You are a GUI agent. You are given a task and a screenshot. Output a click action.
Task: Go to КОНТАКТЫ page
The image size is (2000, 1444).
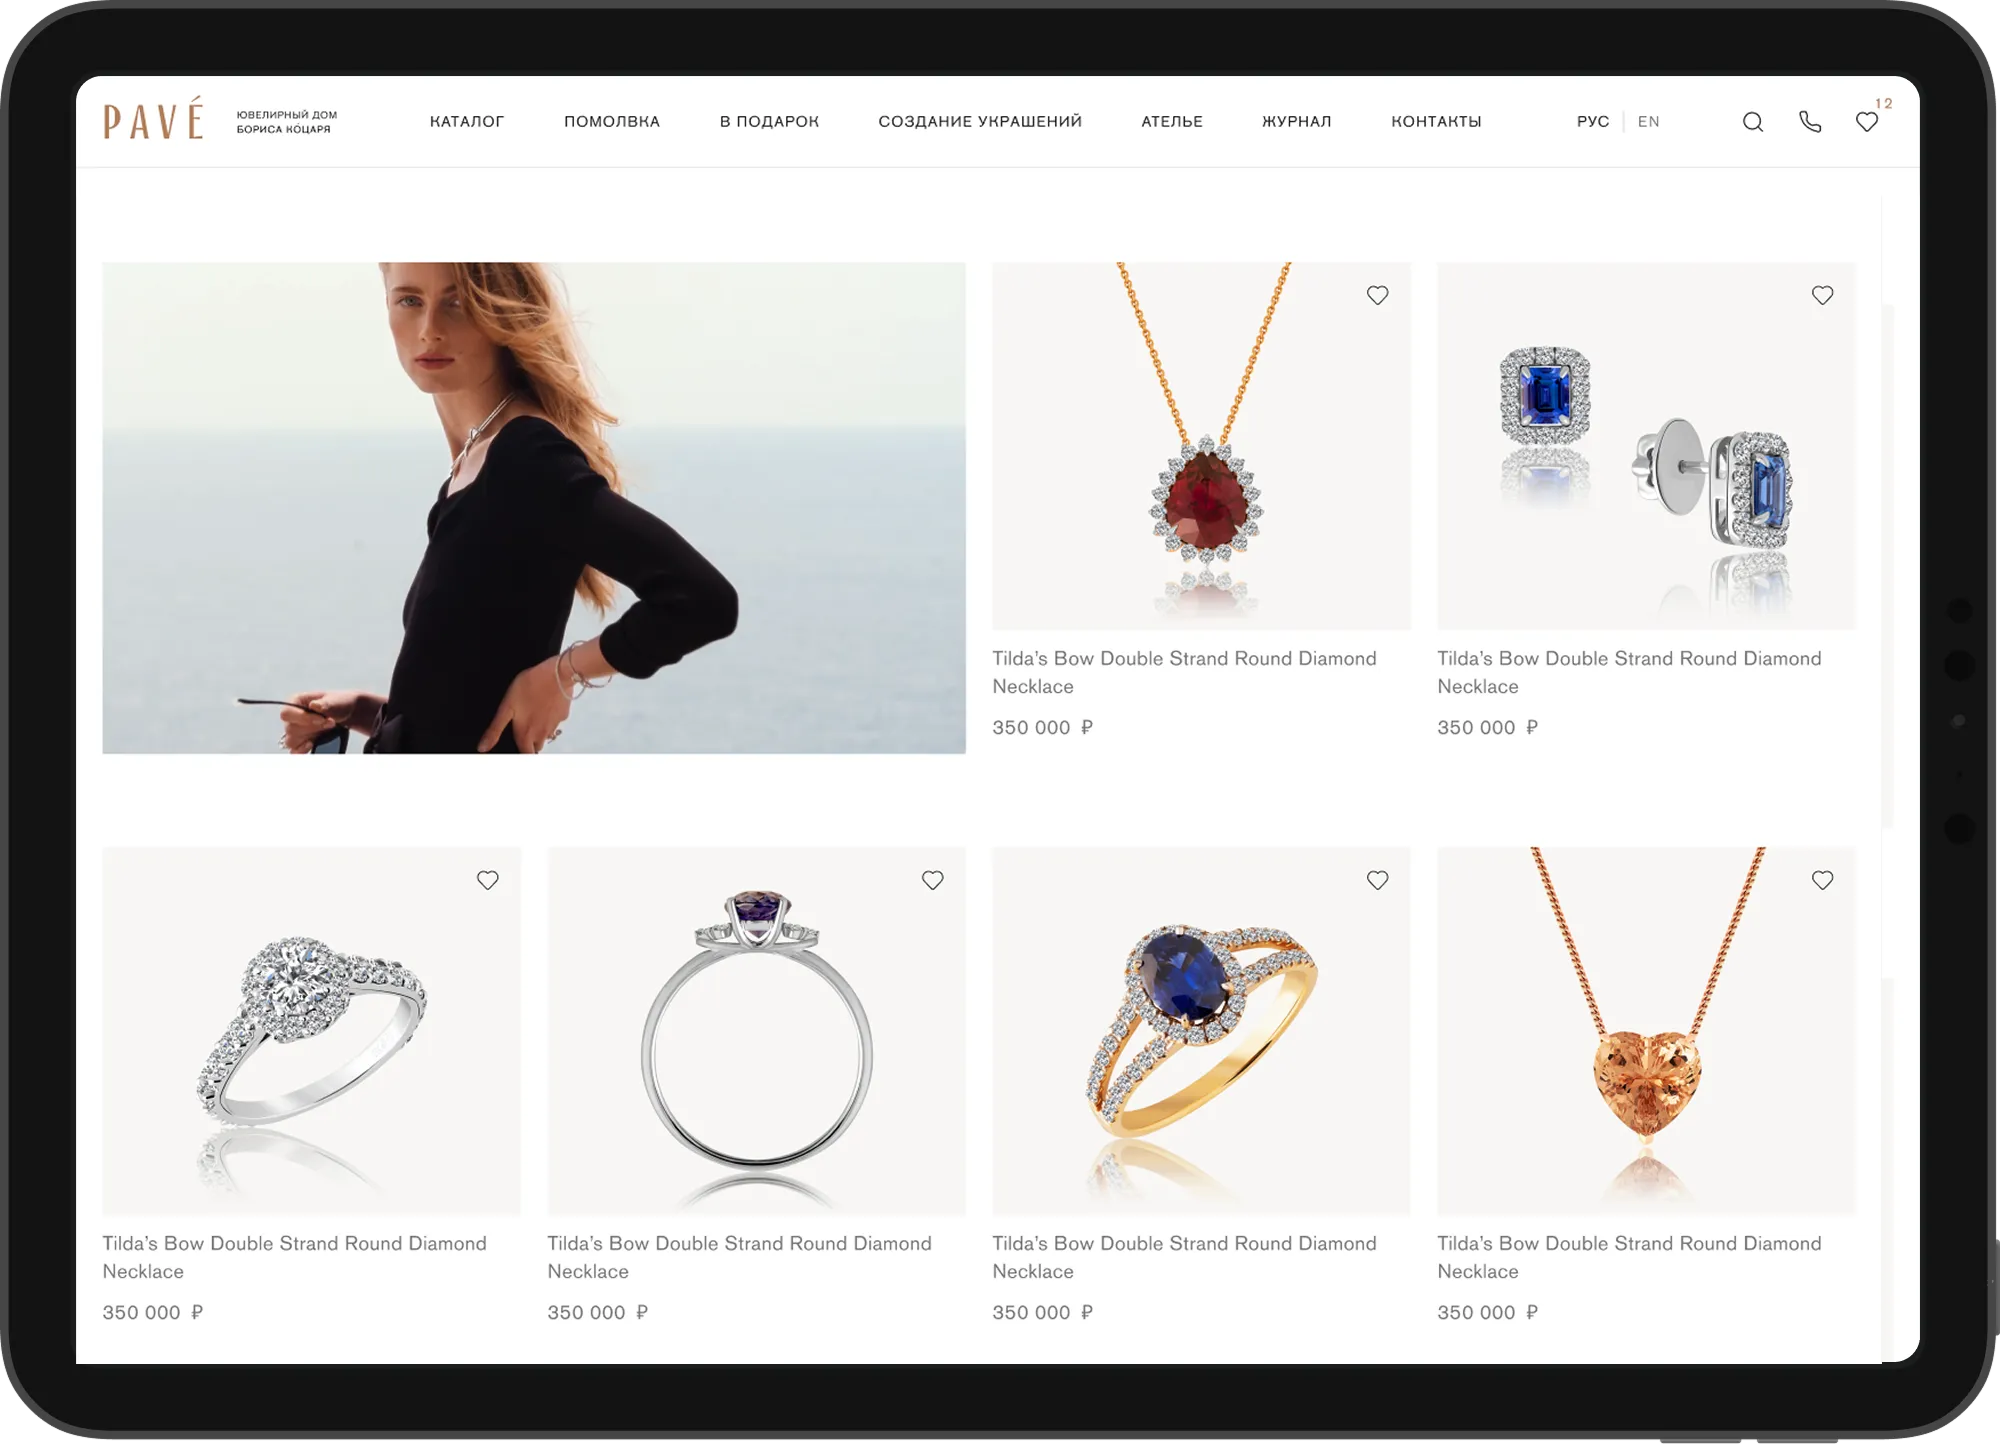1436,121
